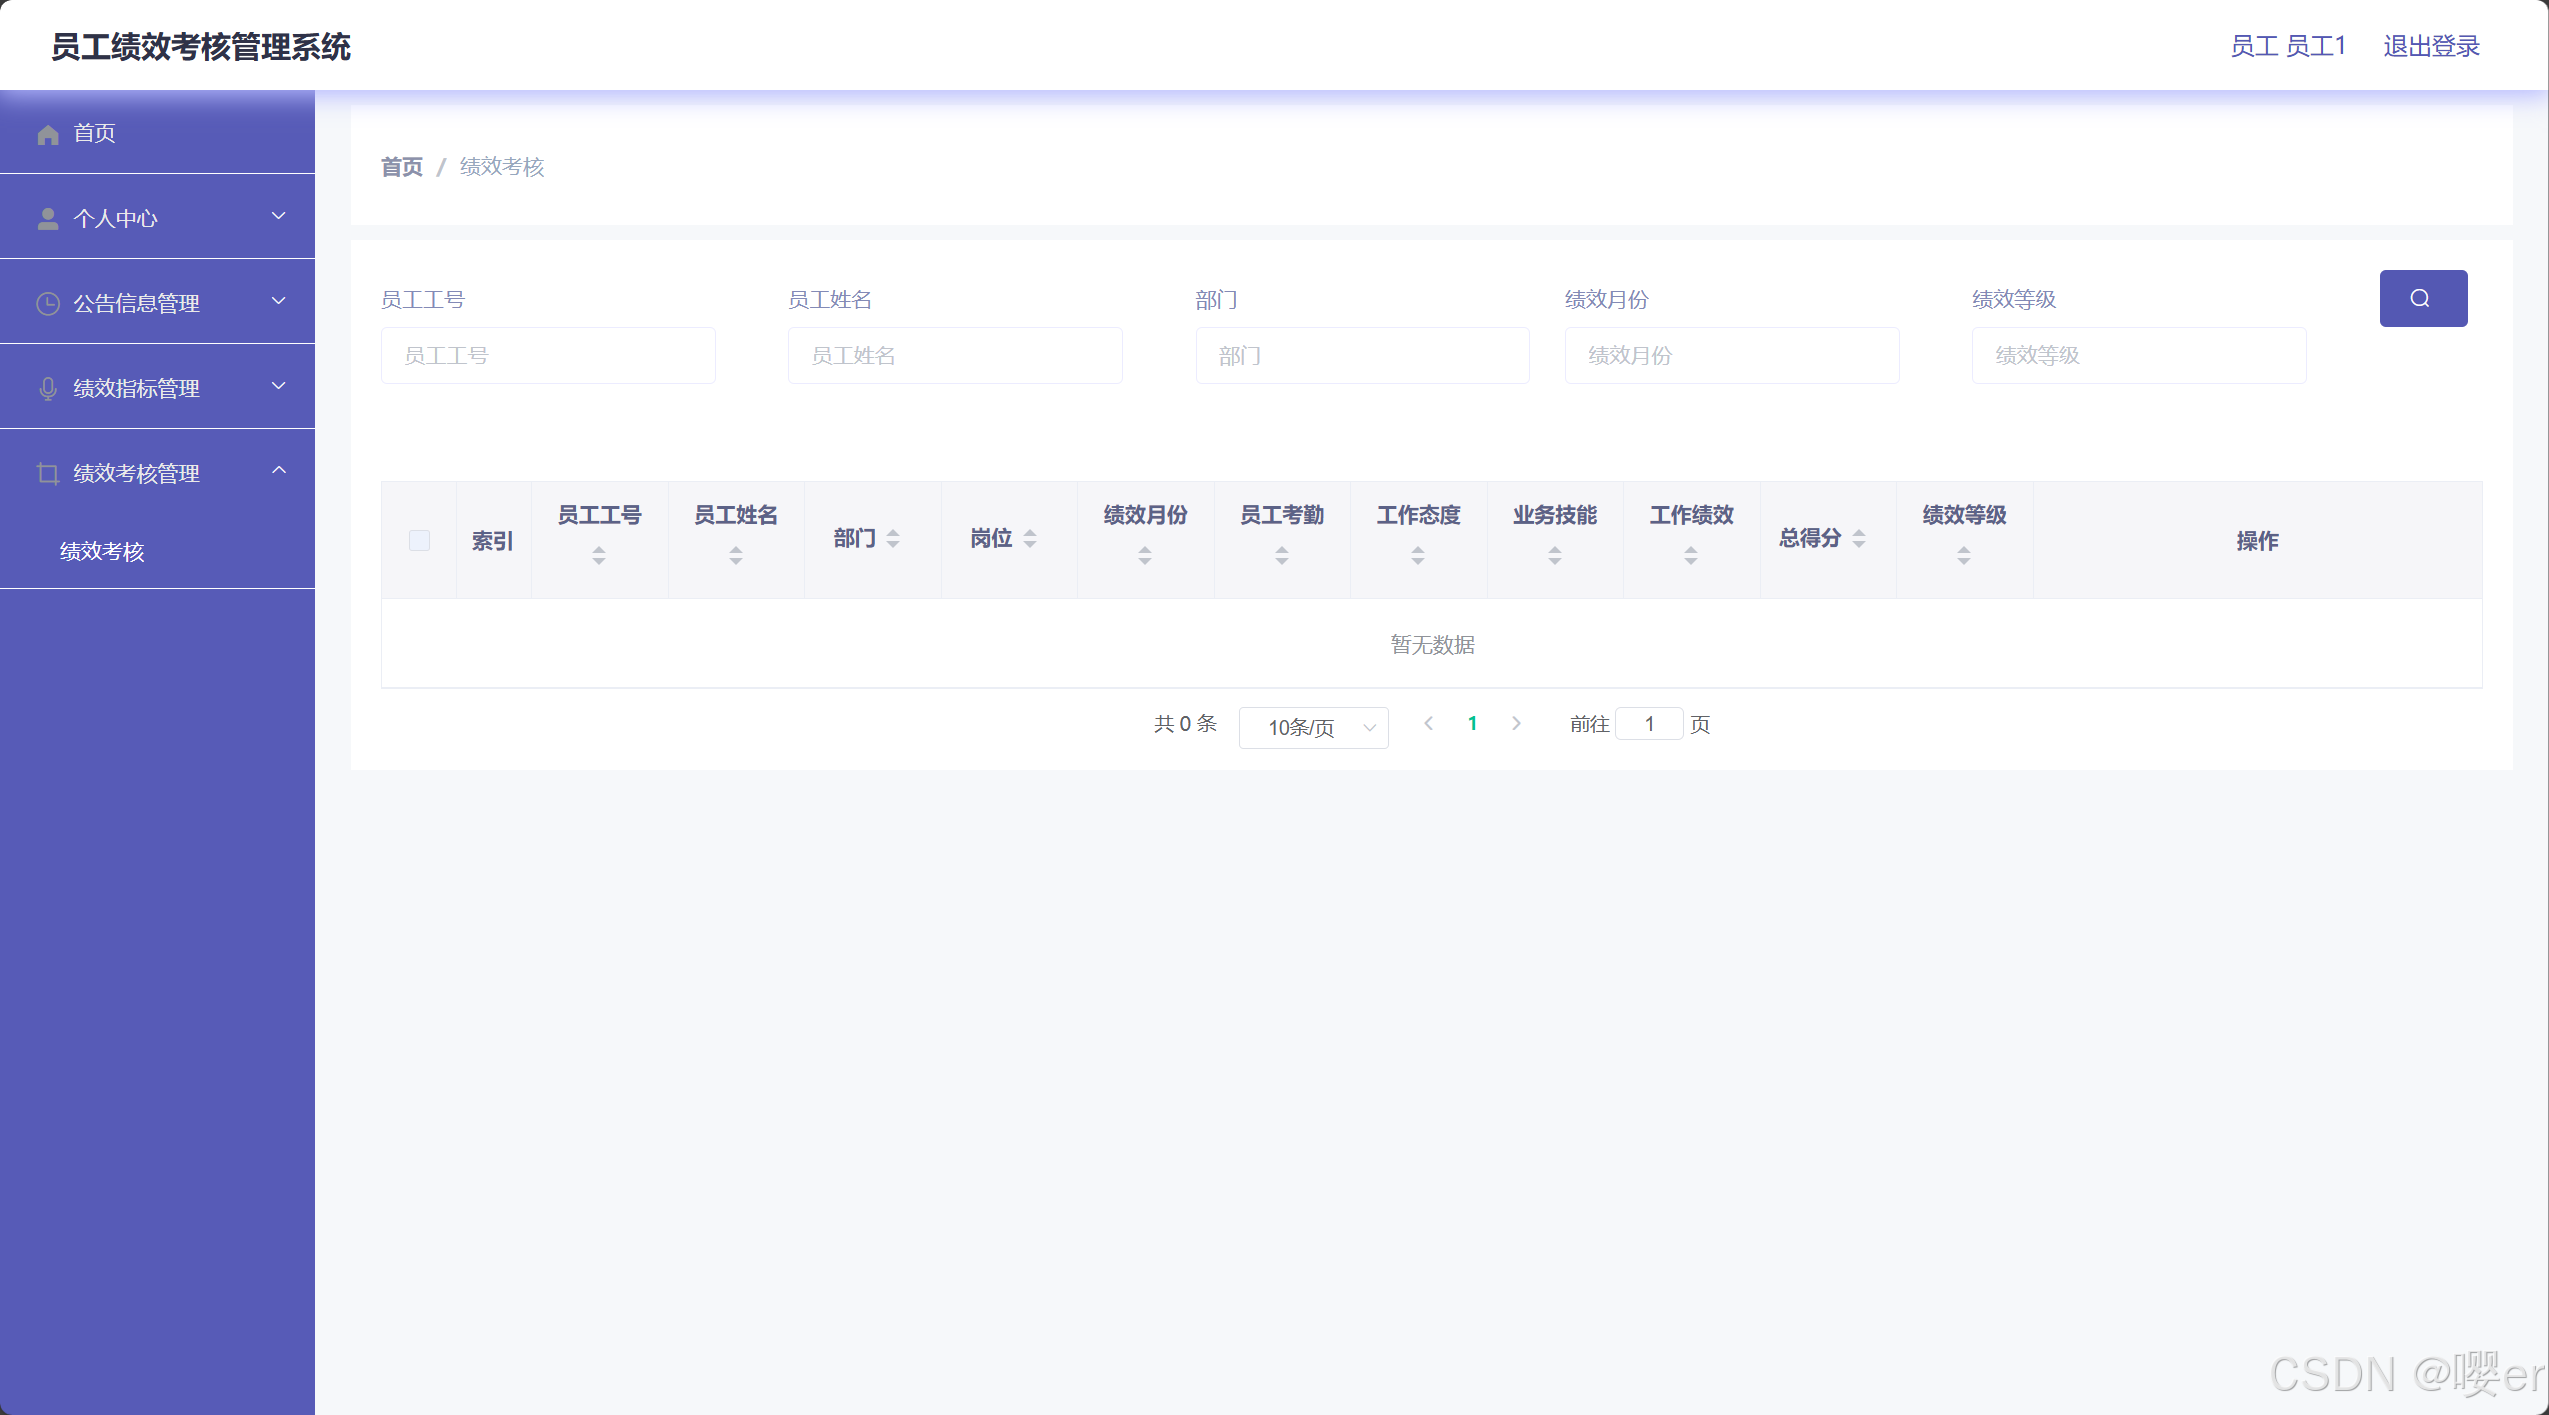The image size is (2549, 1415).
Task: Click the 前往 page number jump field
Action: 1649,724
